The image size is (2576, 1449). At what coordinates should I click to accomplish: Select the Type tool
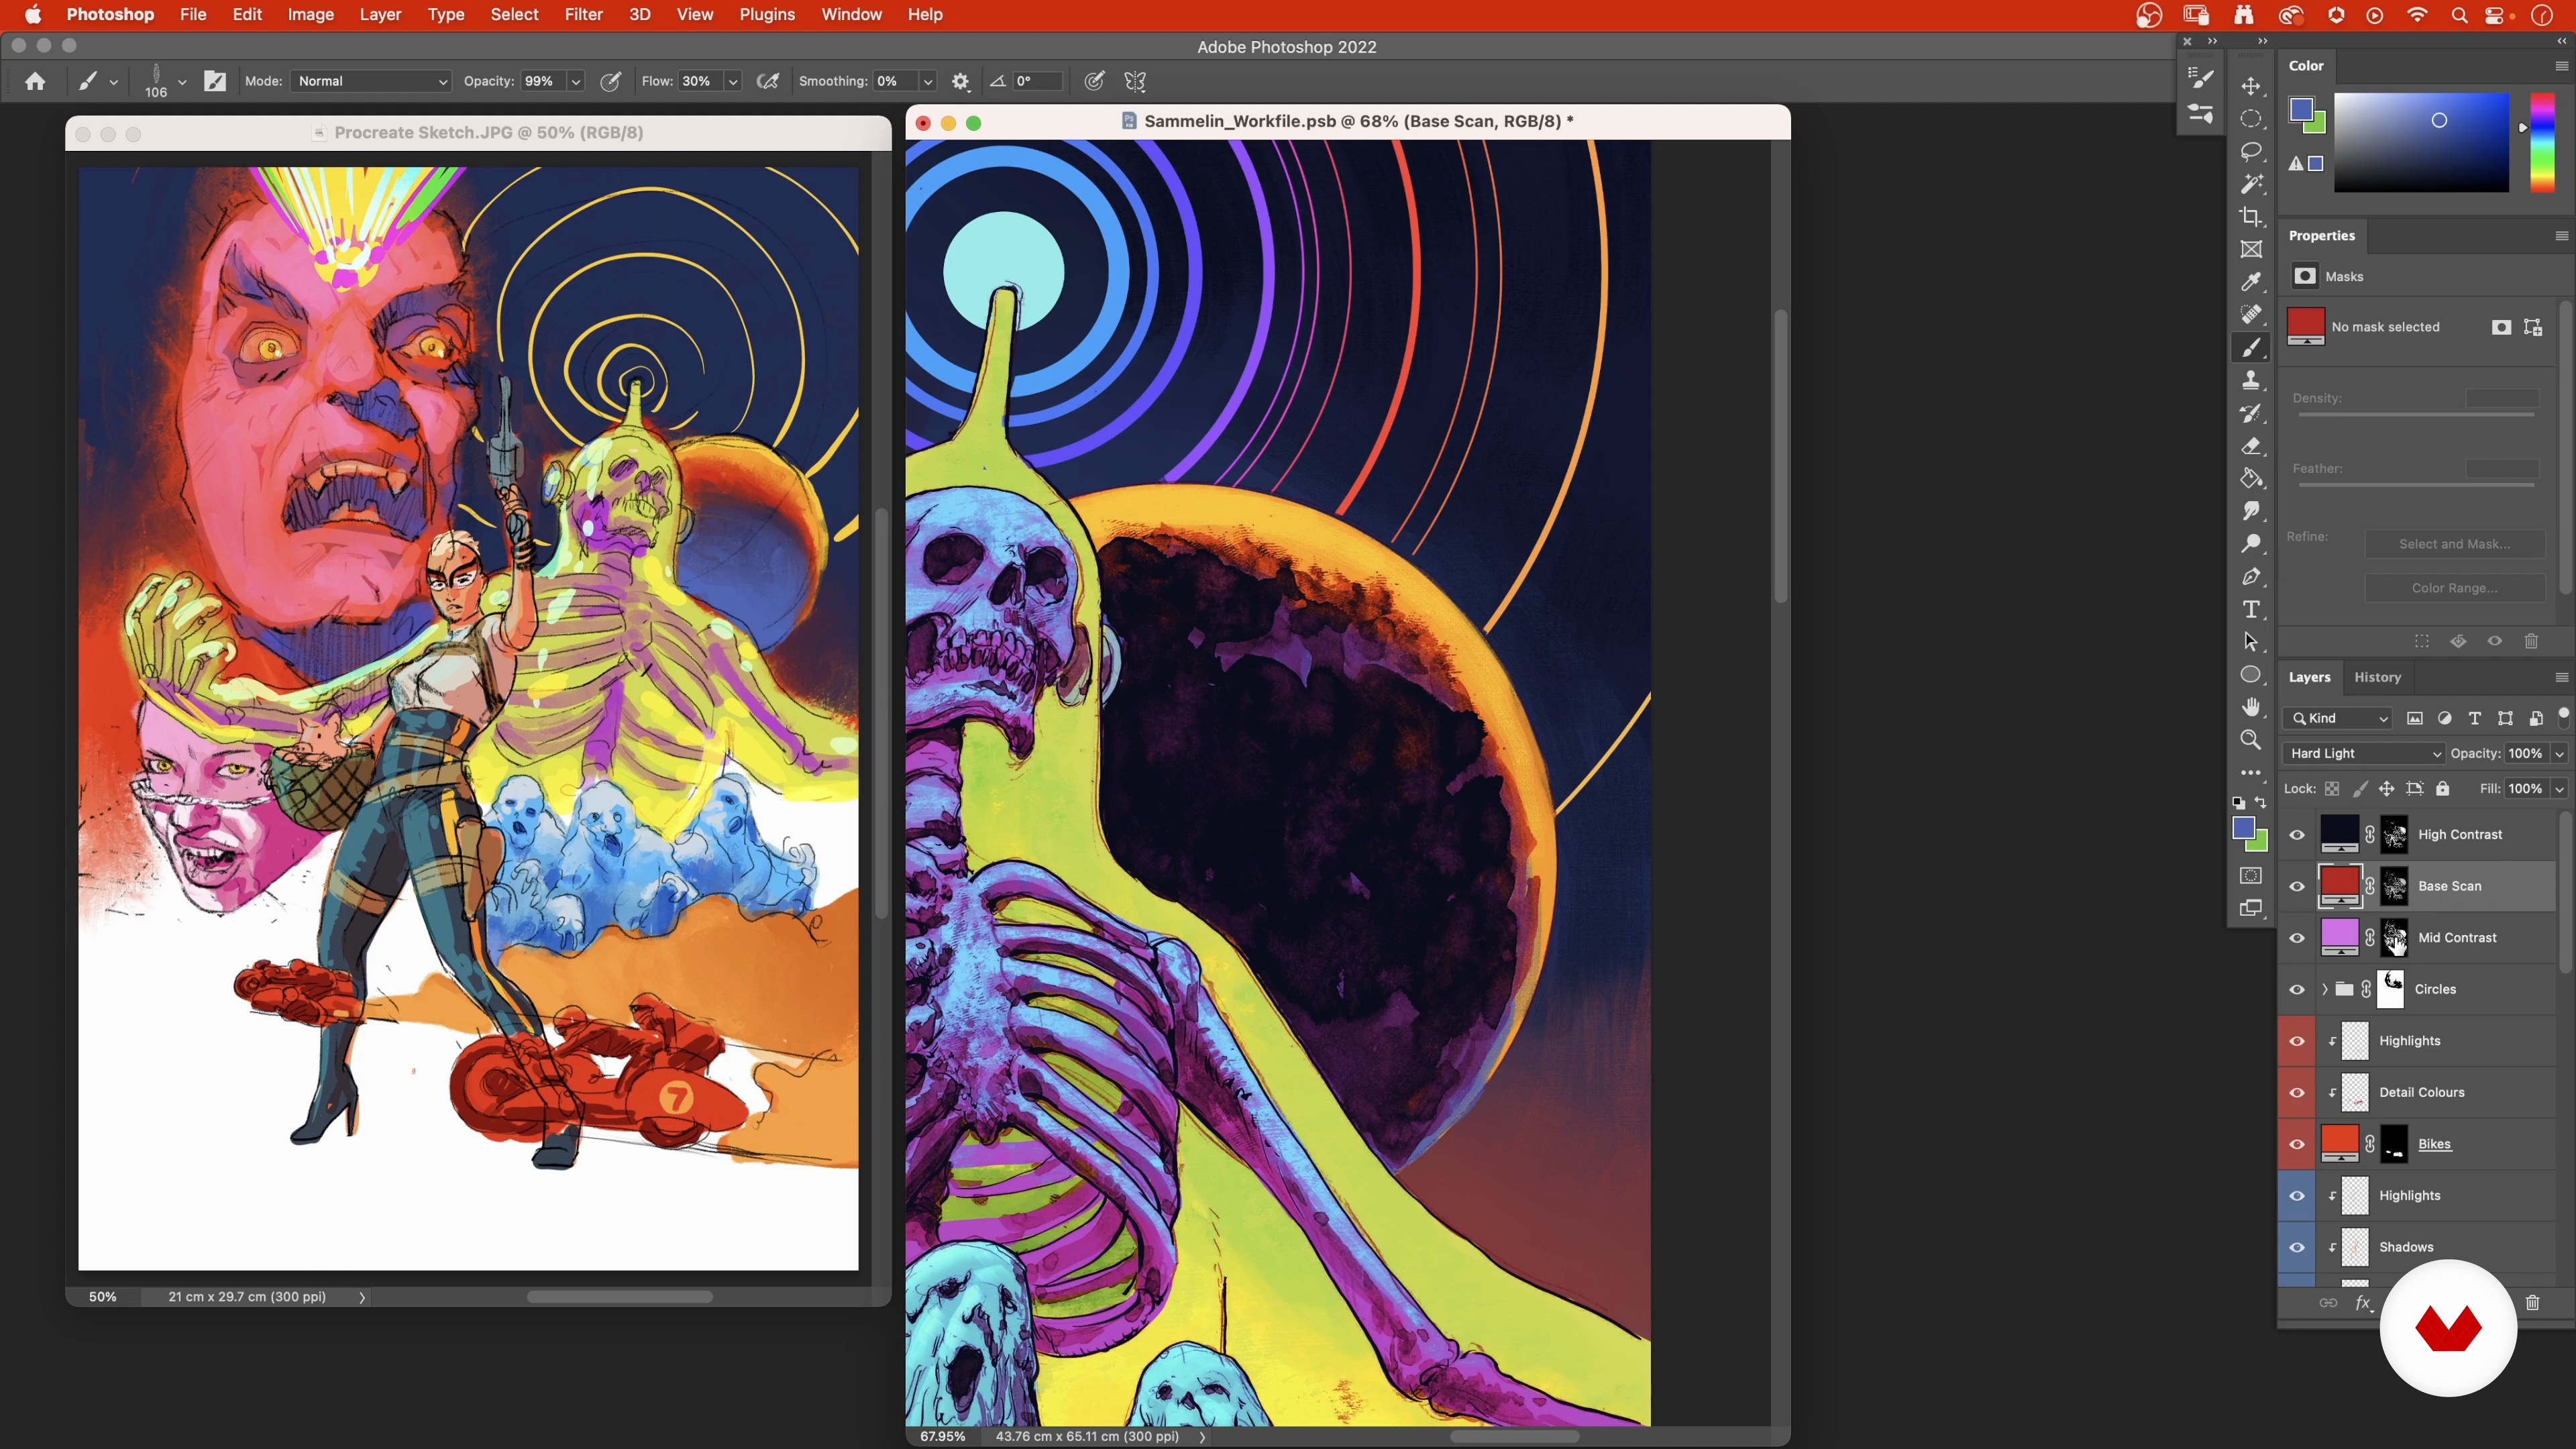(x=2251, y=610)
